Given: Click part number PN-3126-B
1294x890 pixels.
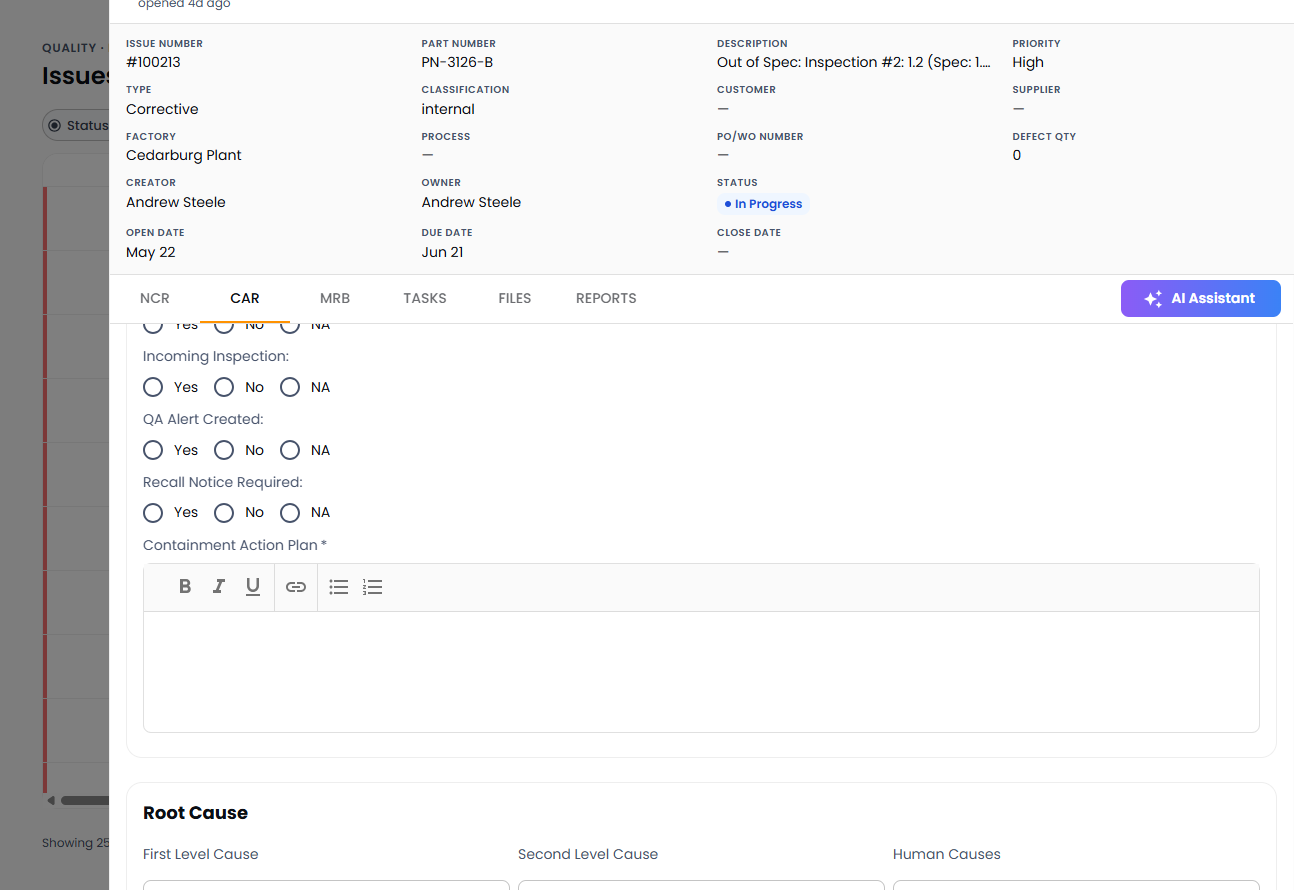Looking at the screenshot, I should 457,62.
